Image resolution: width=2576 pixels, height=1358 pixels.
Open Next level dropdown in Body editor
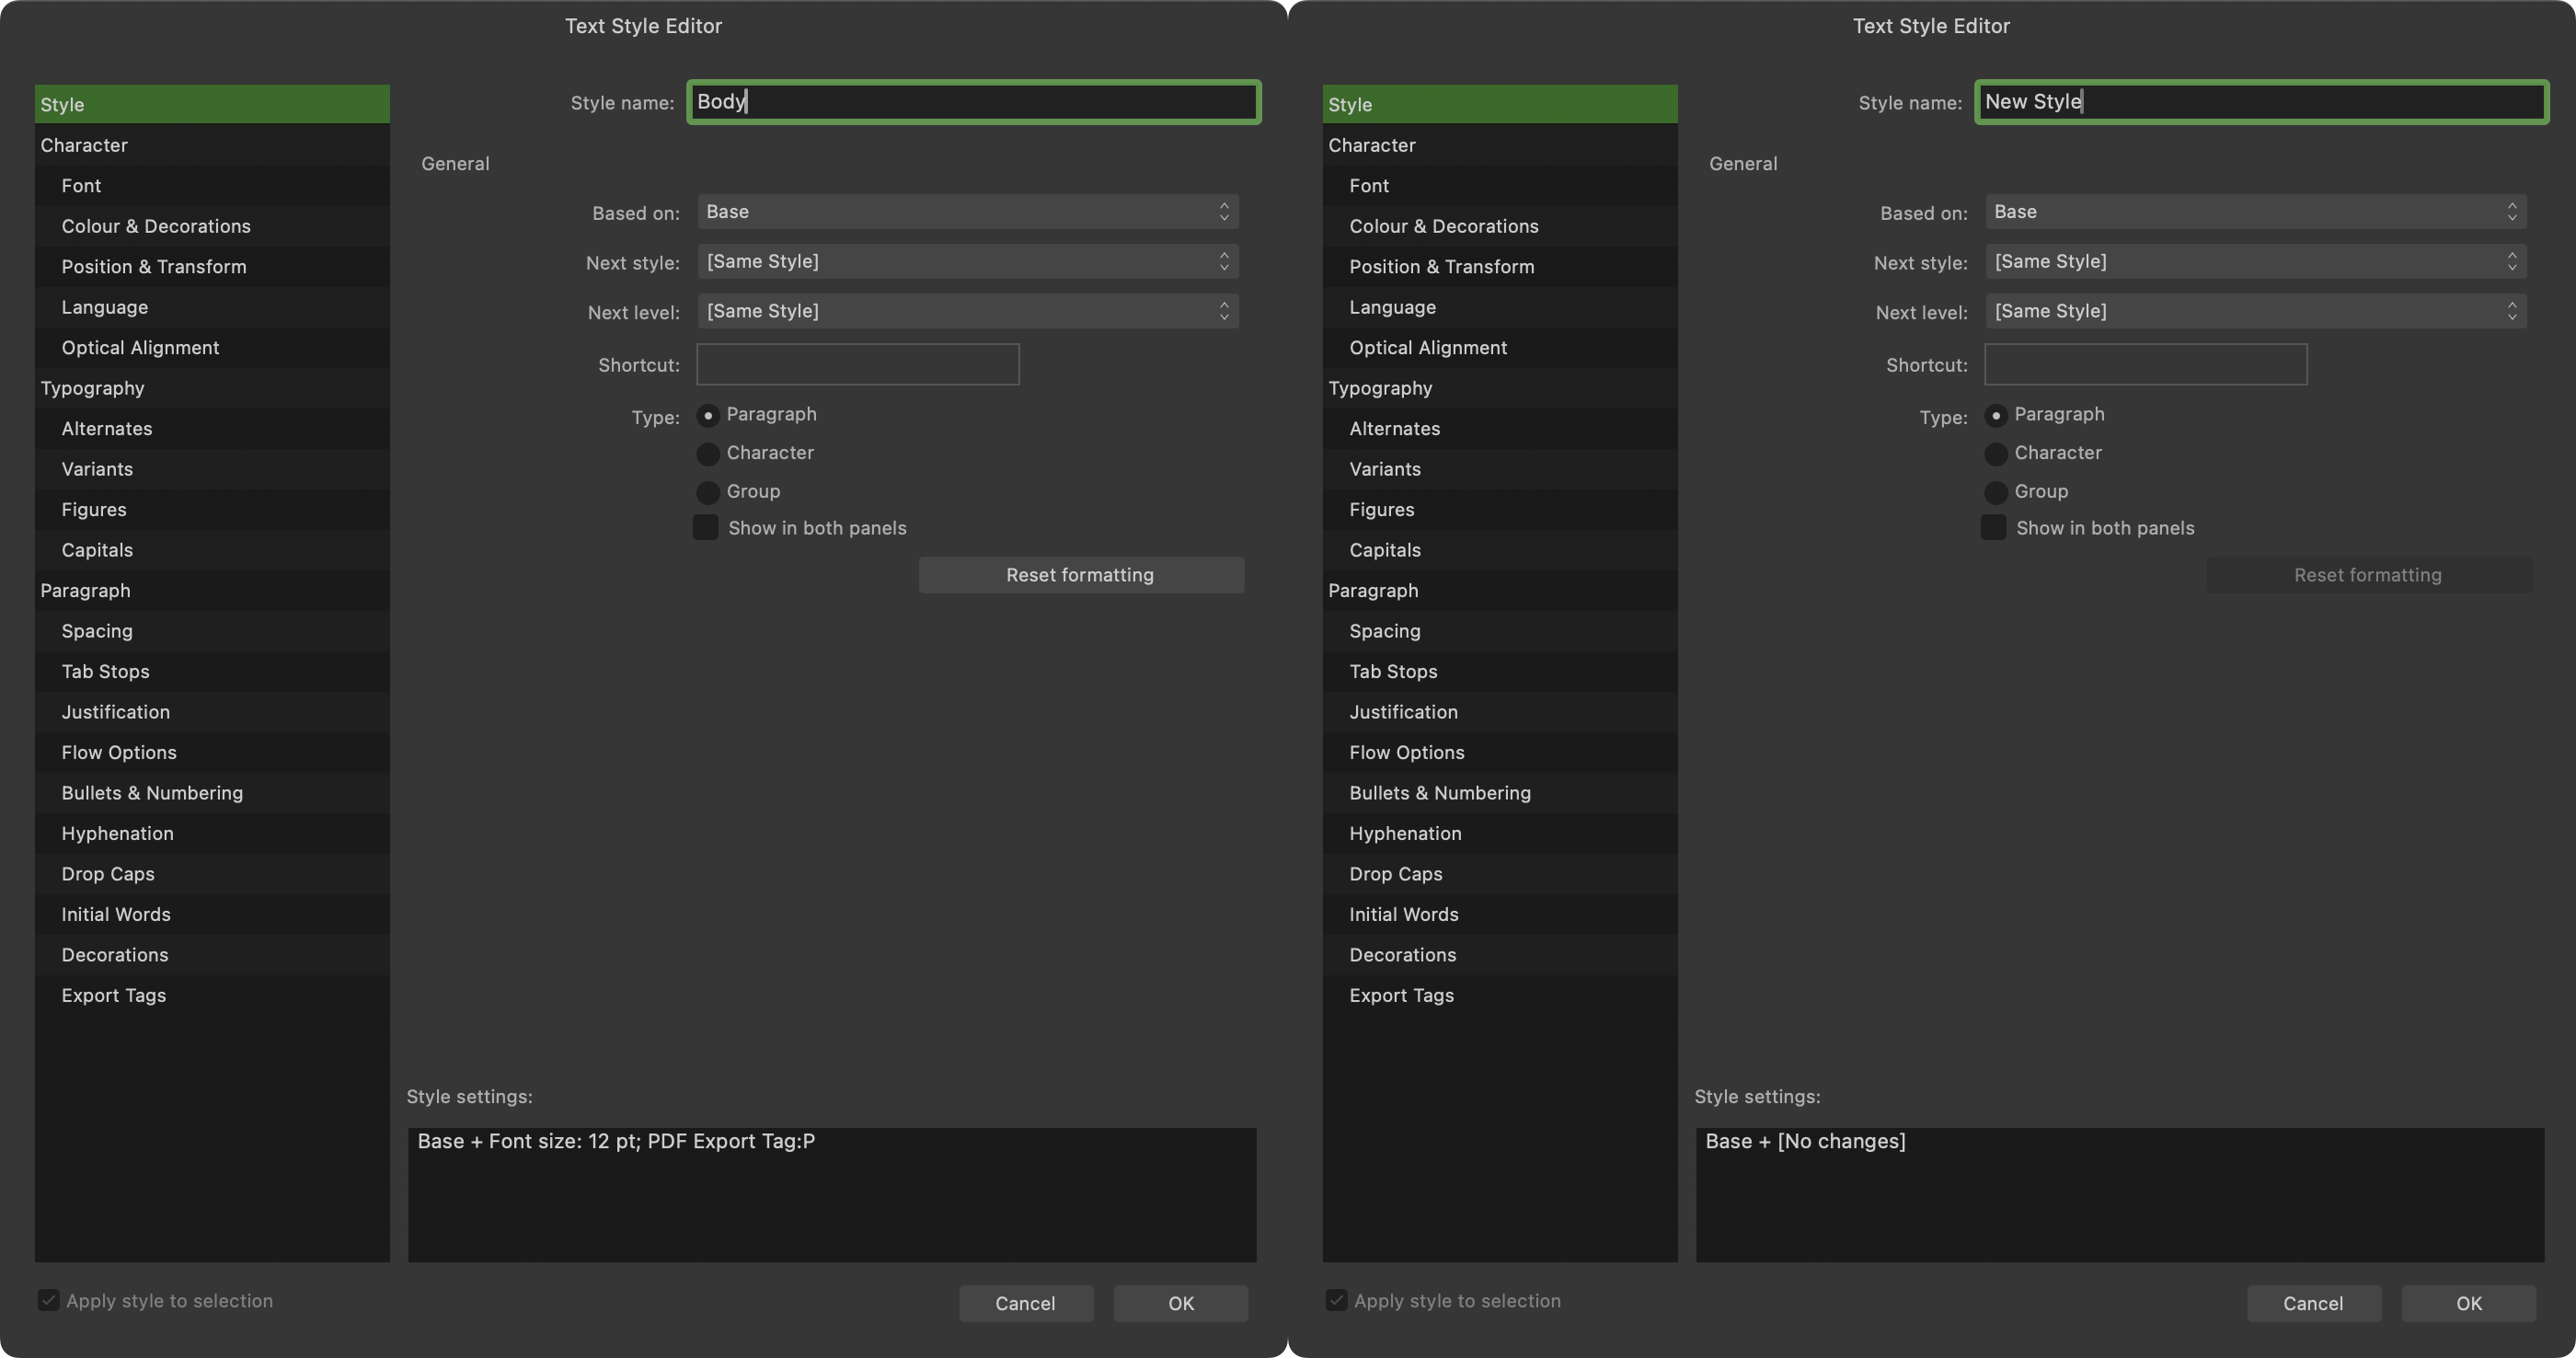[968, 311]
